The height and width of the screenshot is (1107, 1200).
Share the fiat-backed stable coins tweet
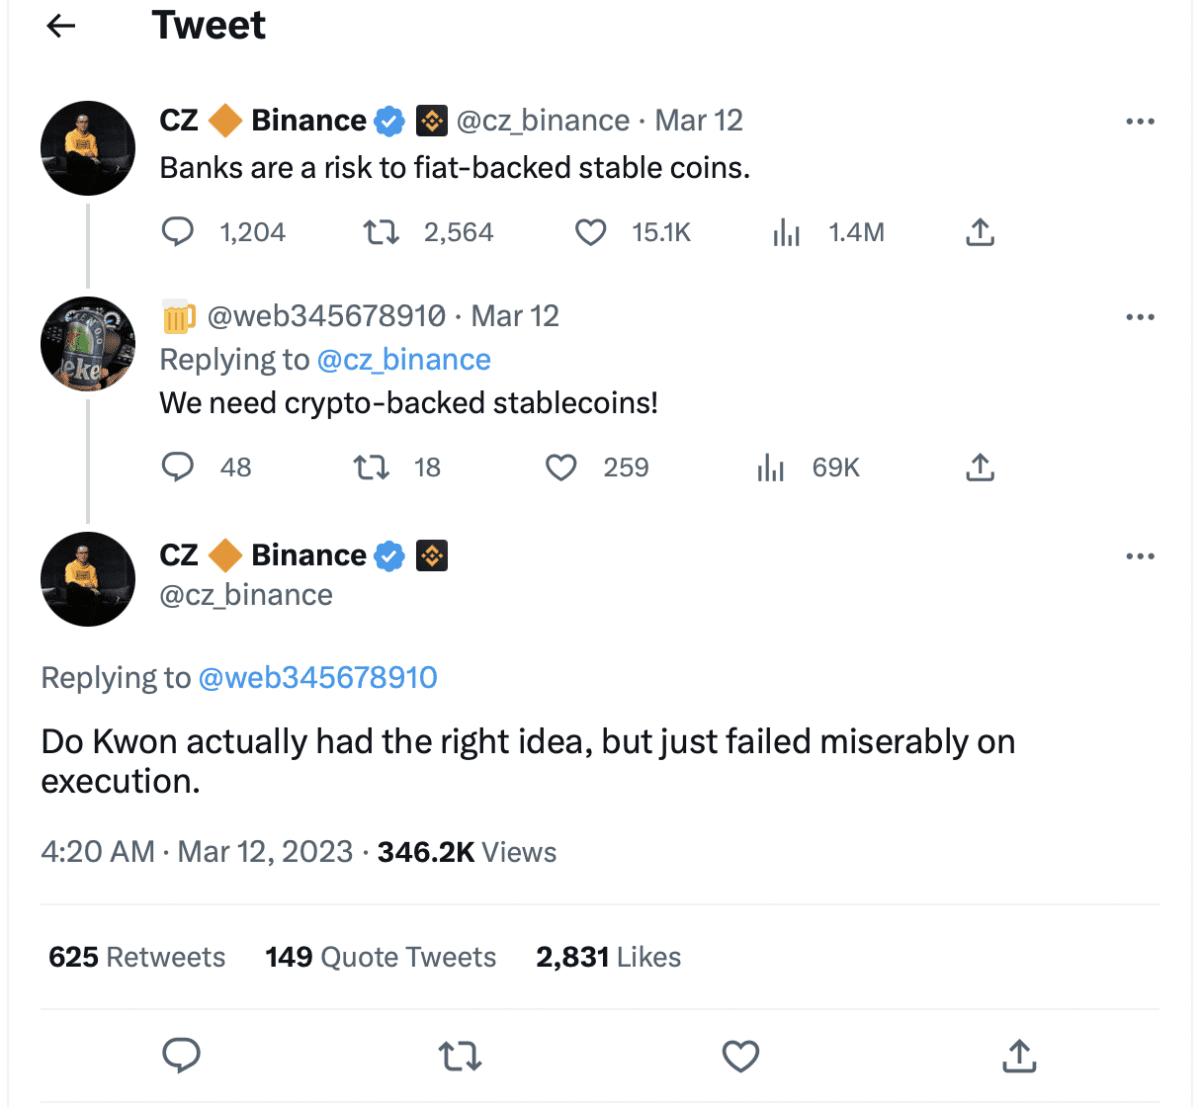(x=980, y=232)
